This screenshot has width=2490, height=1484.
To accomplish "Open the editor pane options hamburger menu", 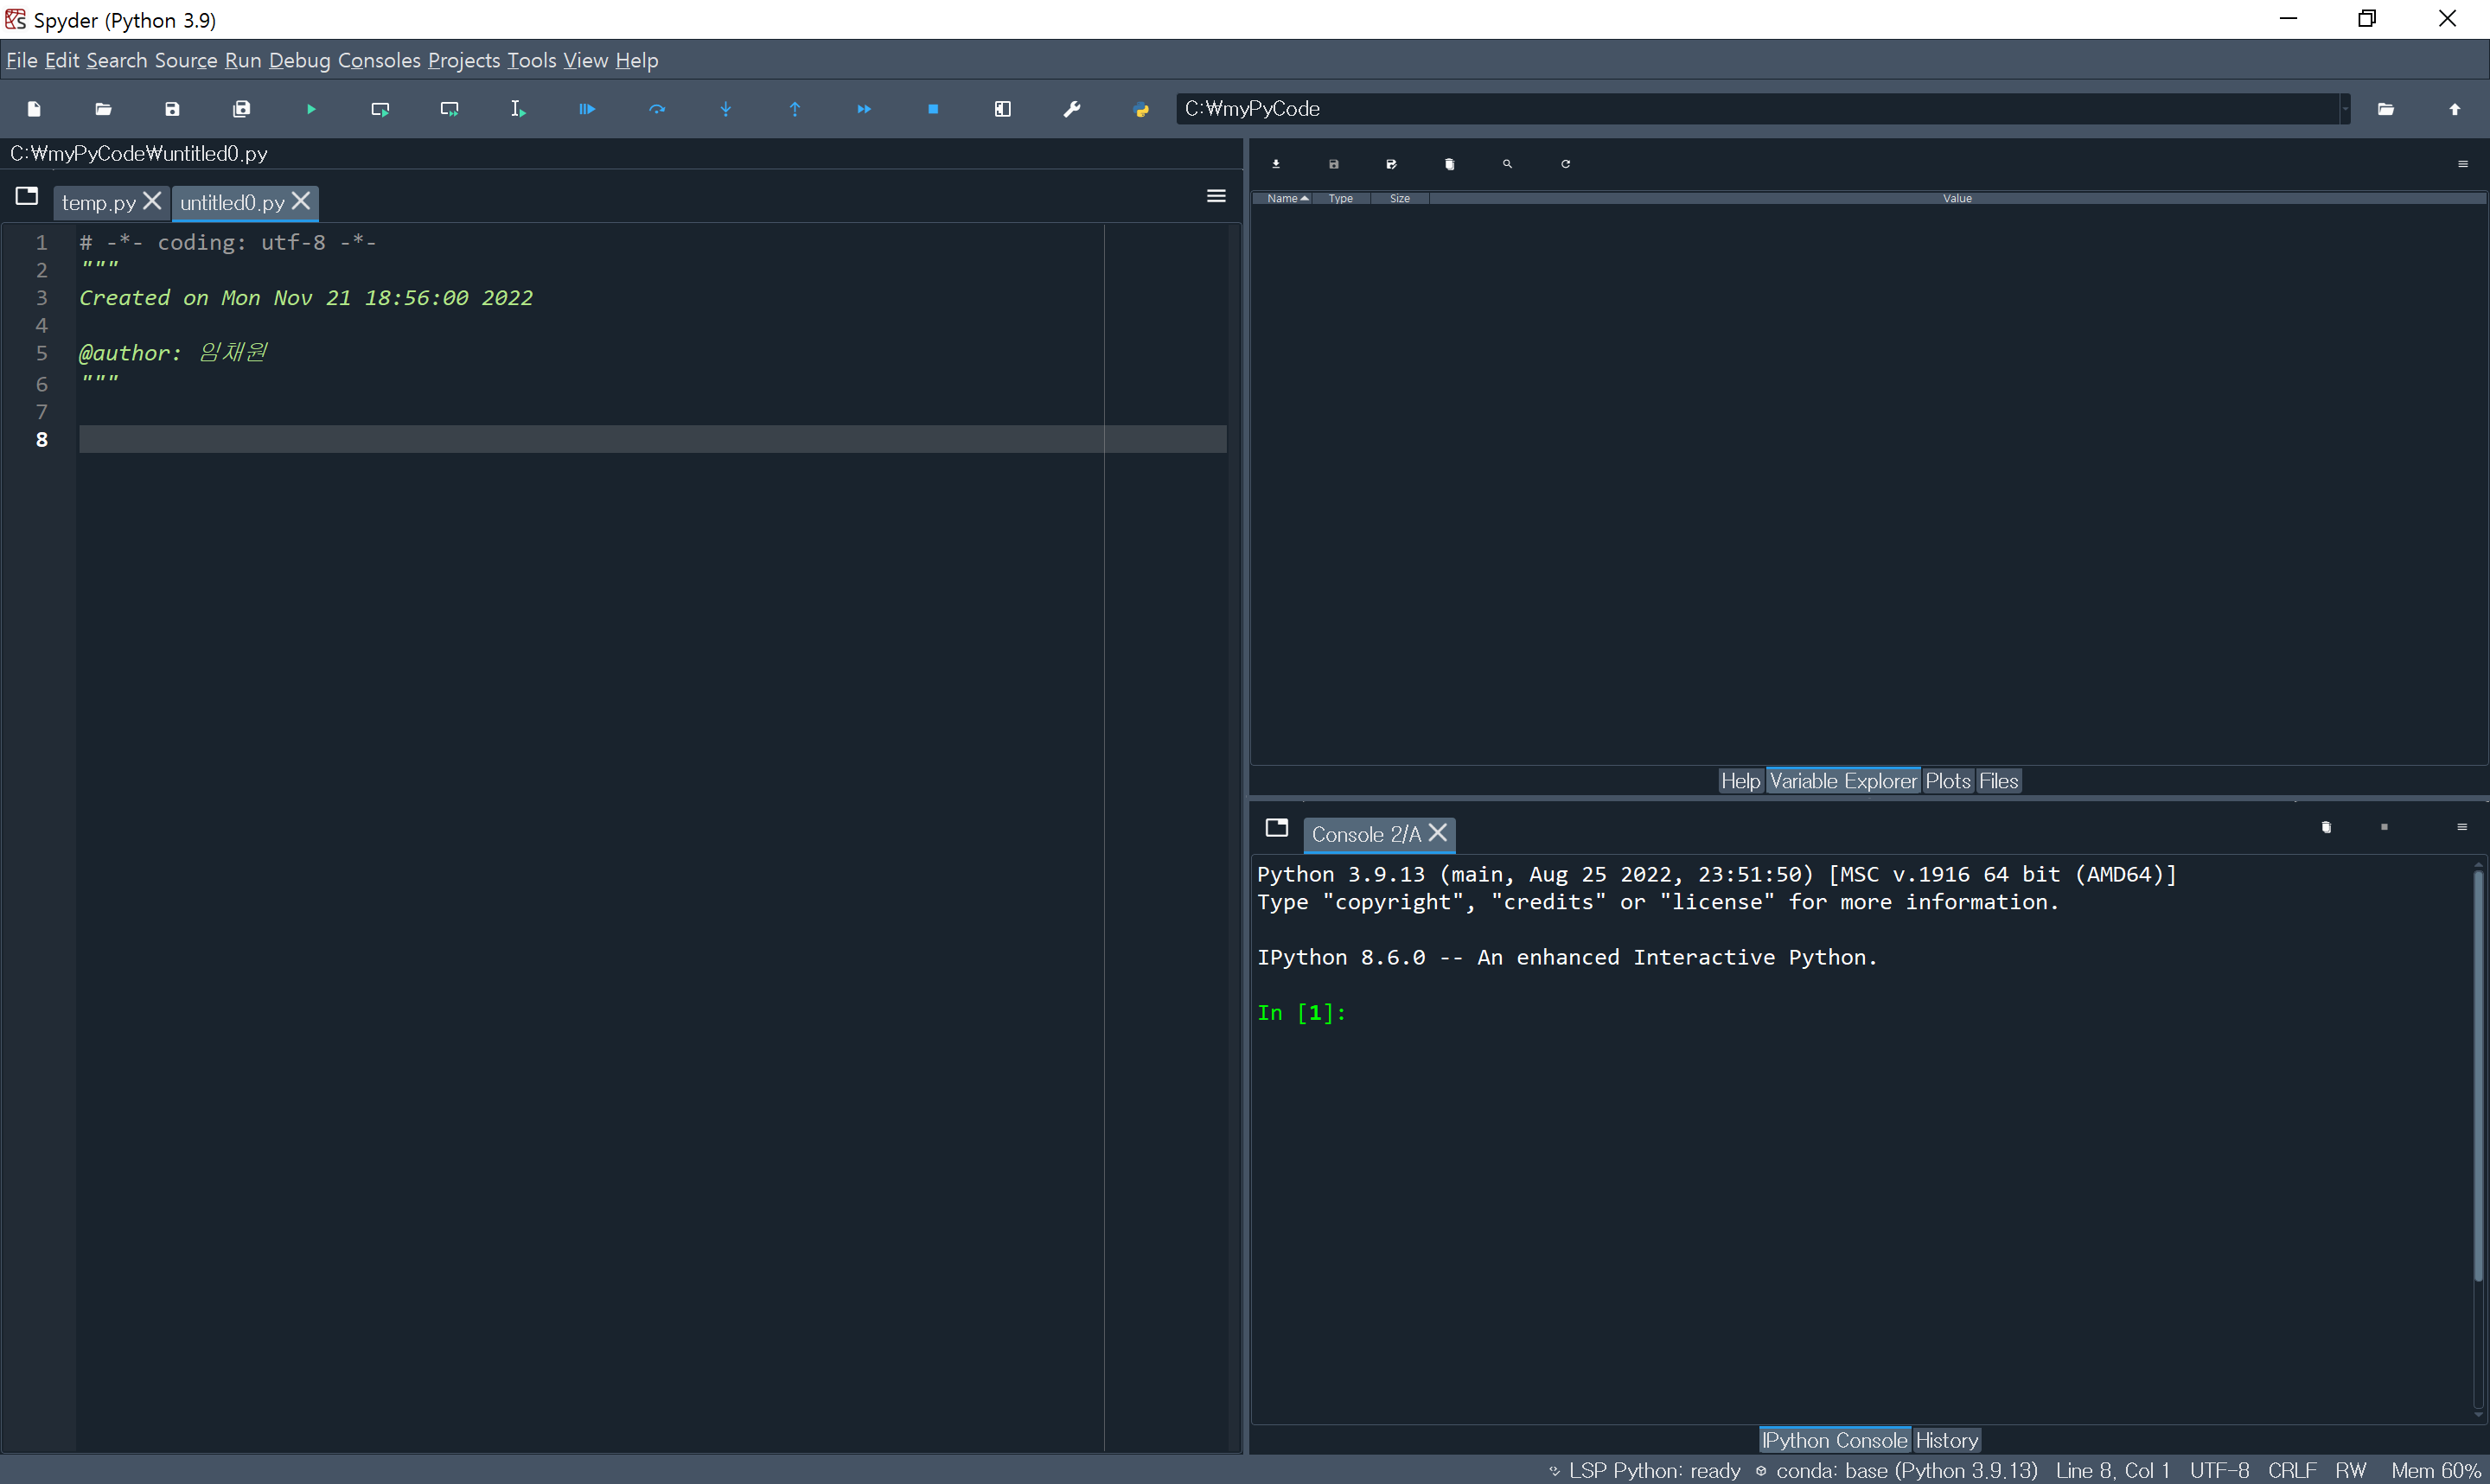I will coord(1216,196).
